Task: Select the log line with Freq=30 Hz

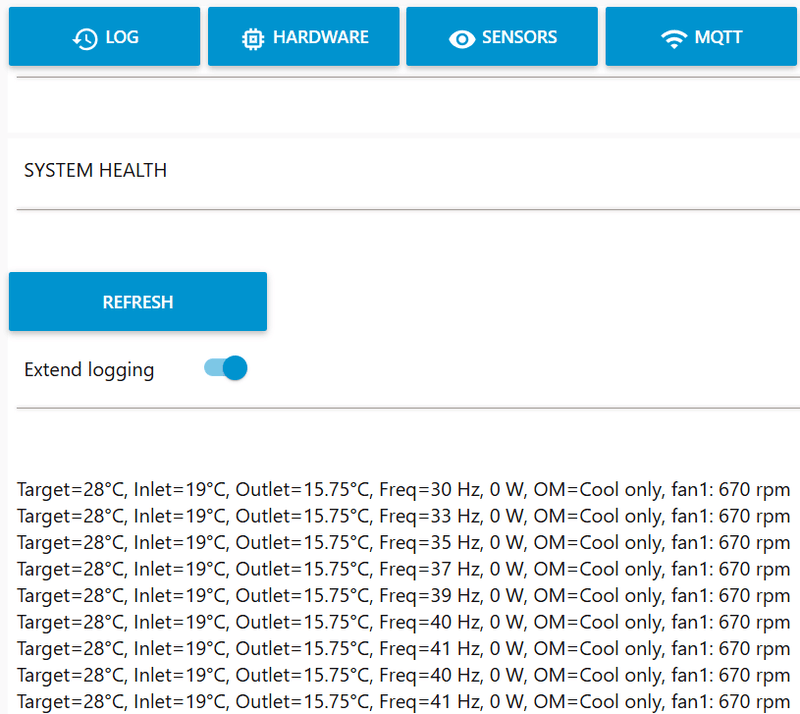Action: 404,490
